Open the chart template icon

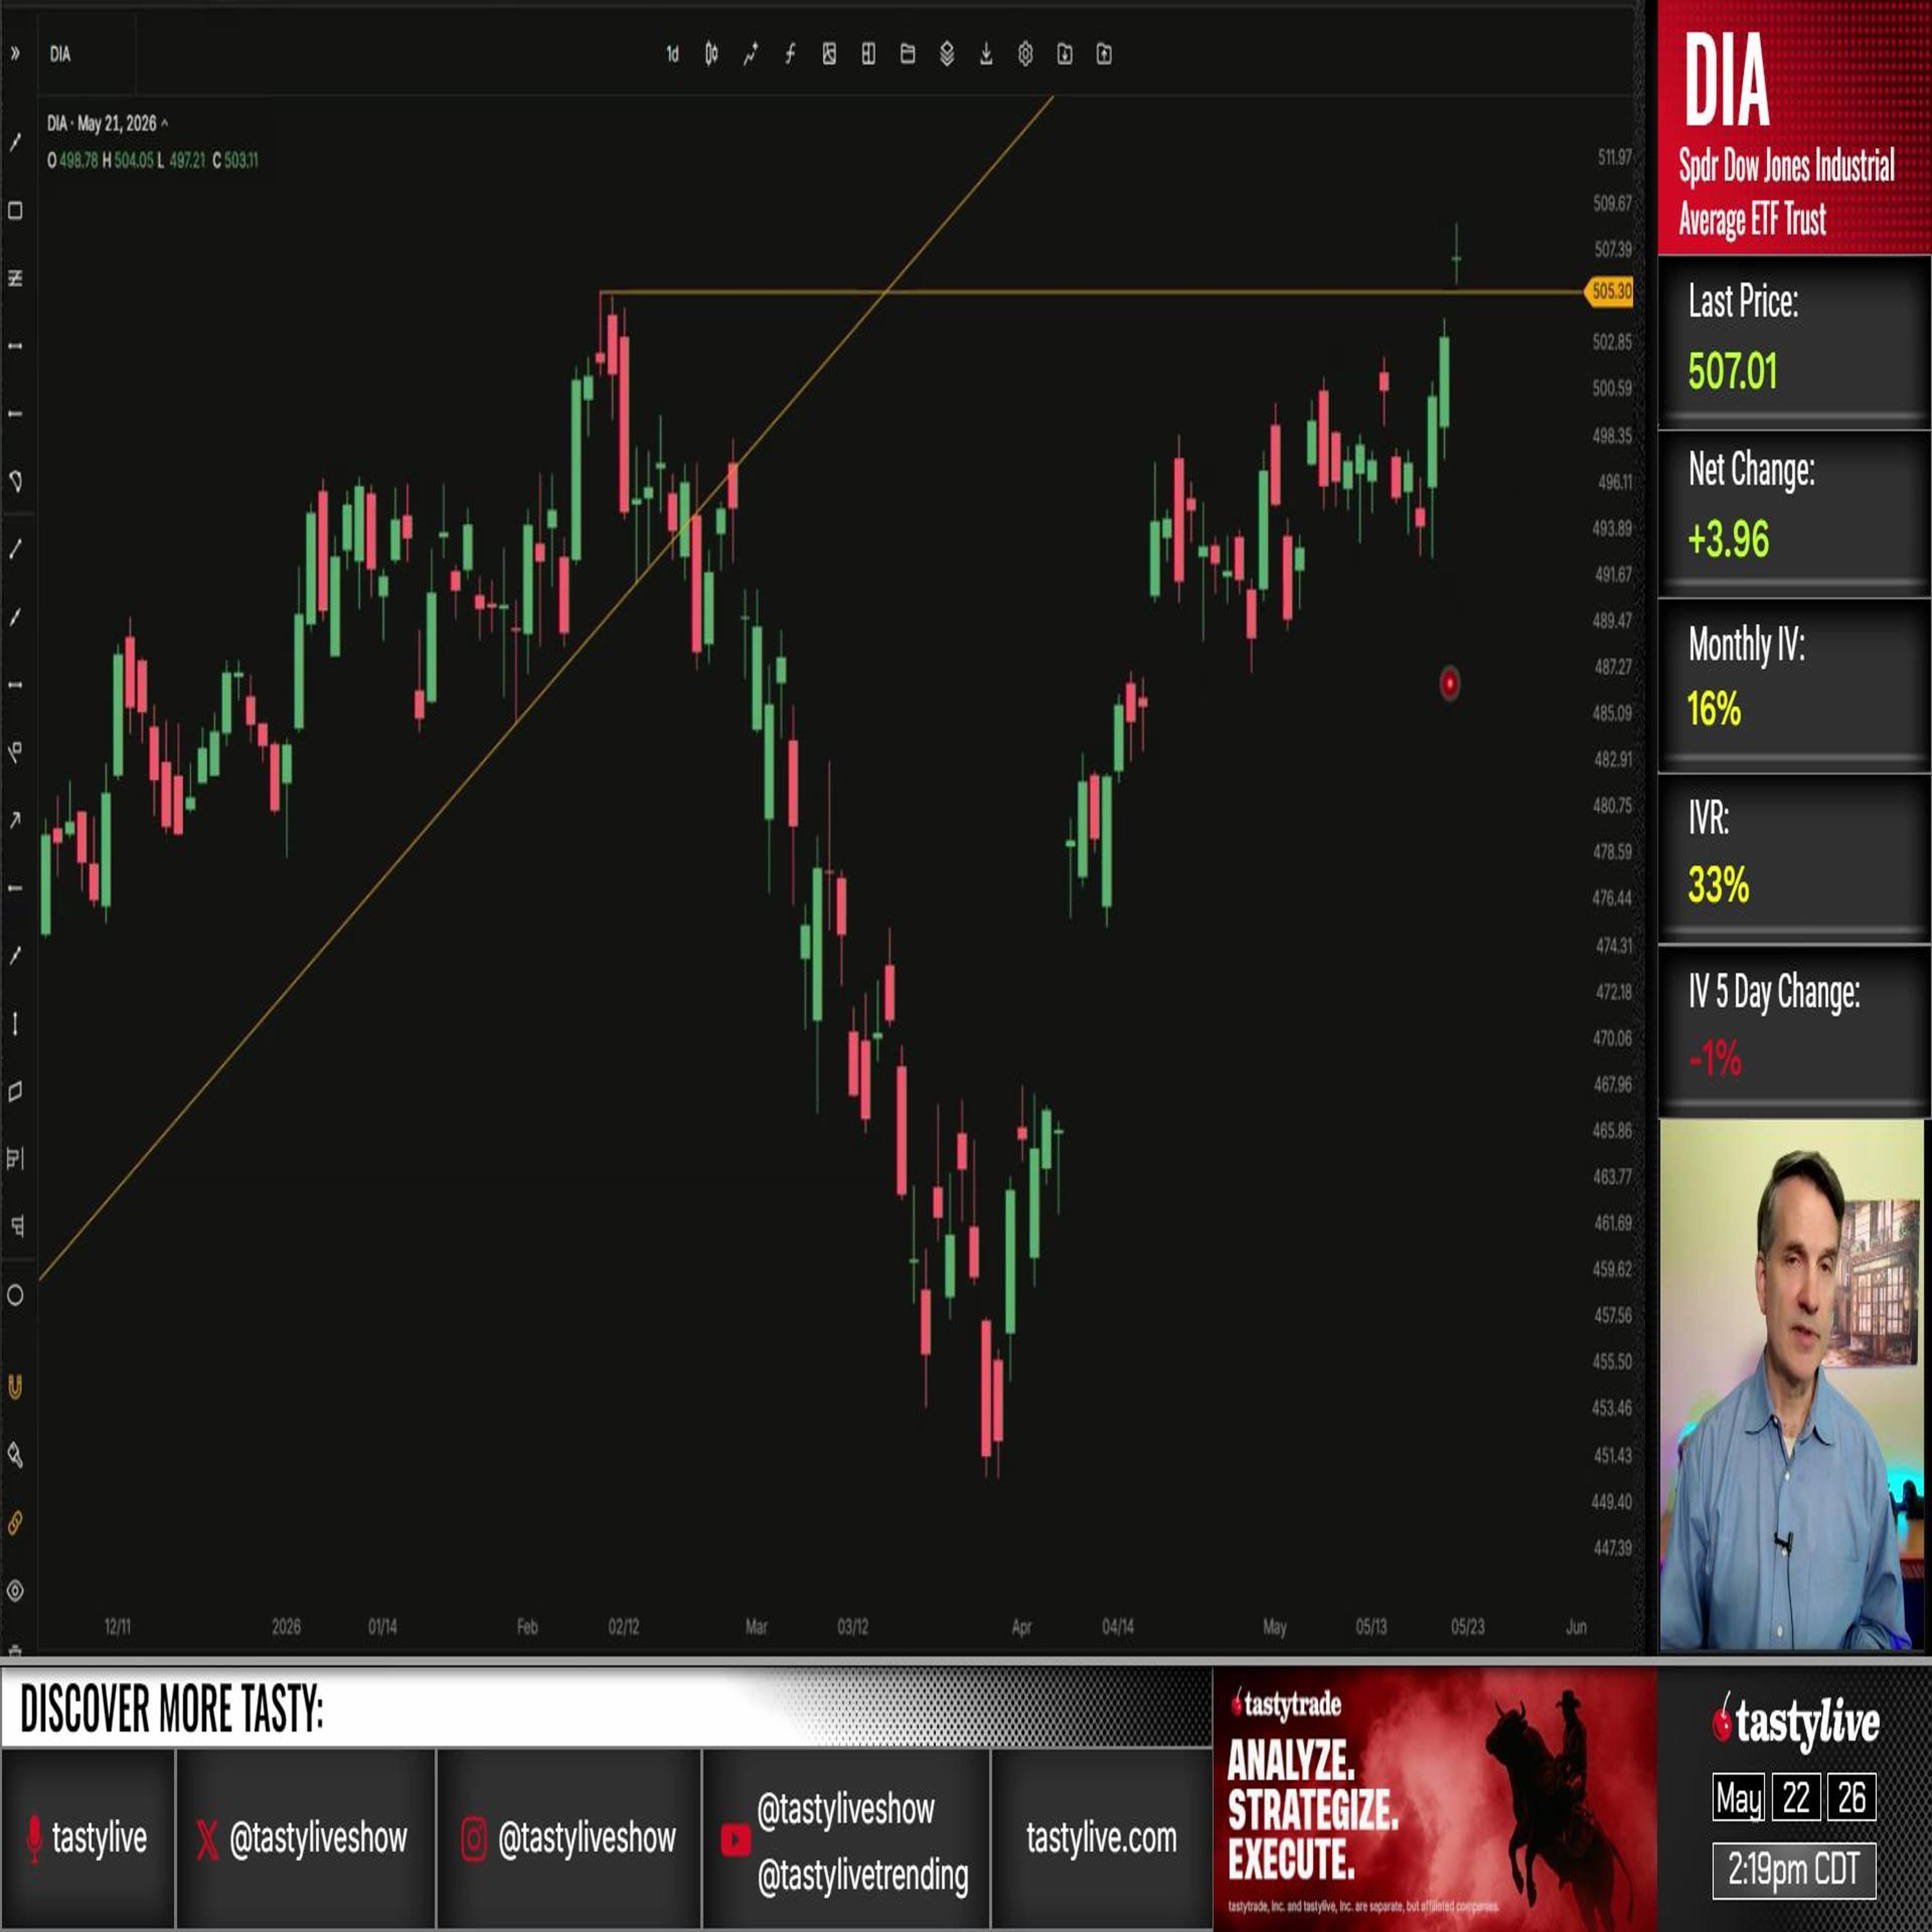click(x=829, y=54)
